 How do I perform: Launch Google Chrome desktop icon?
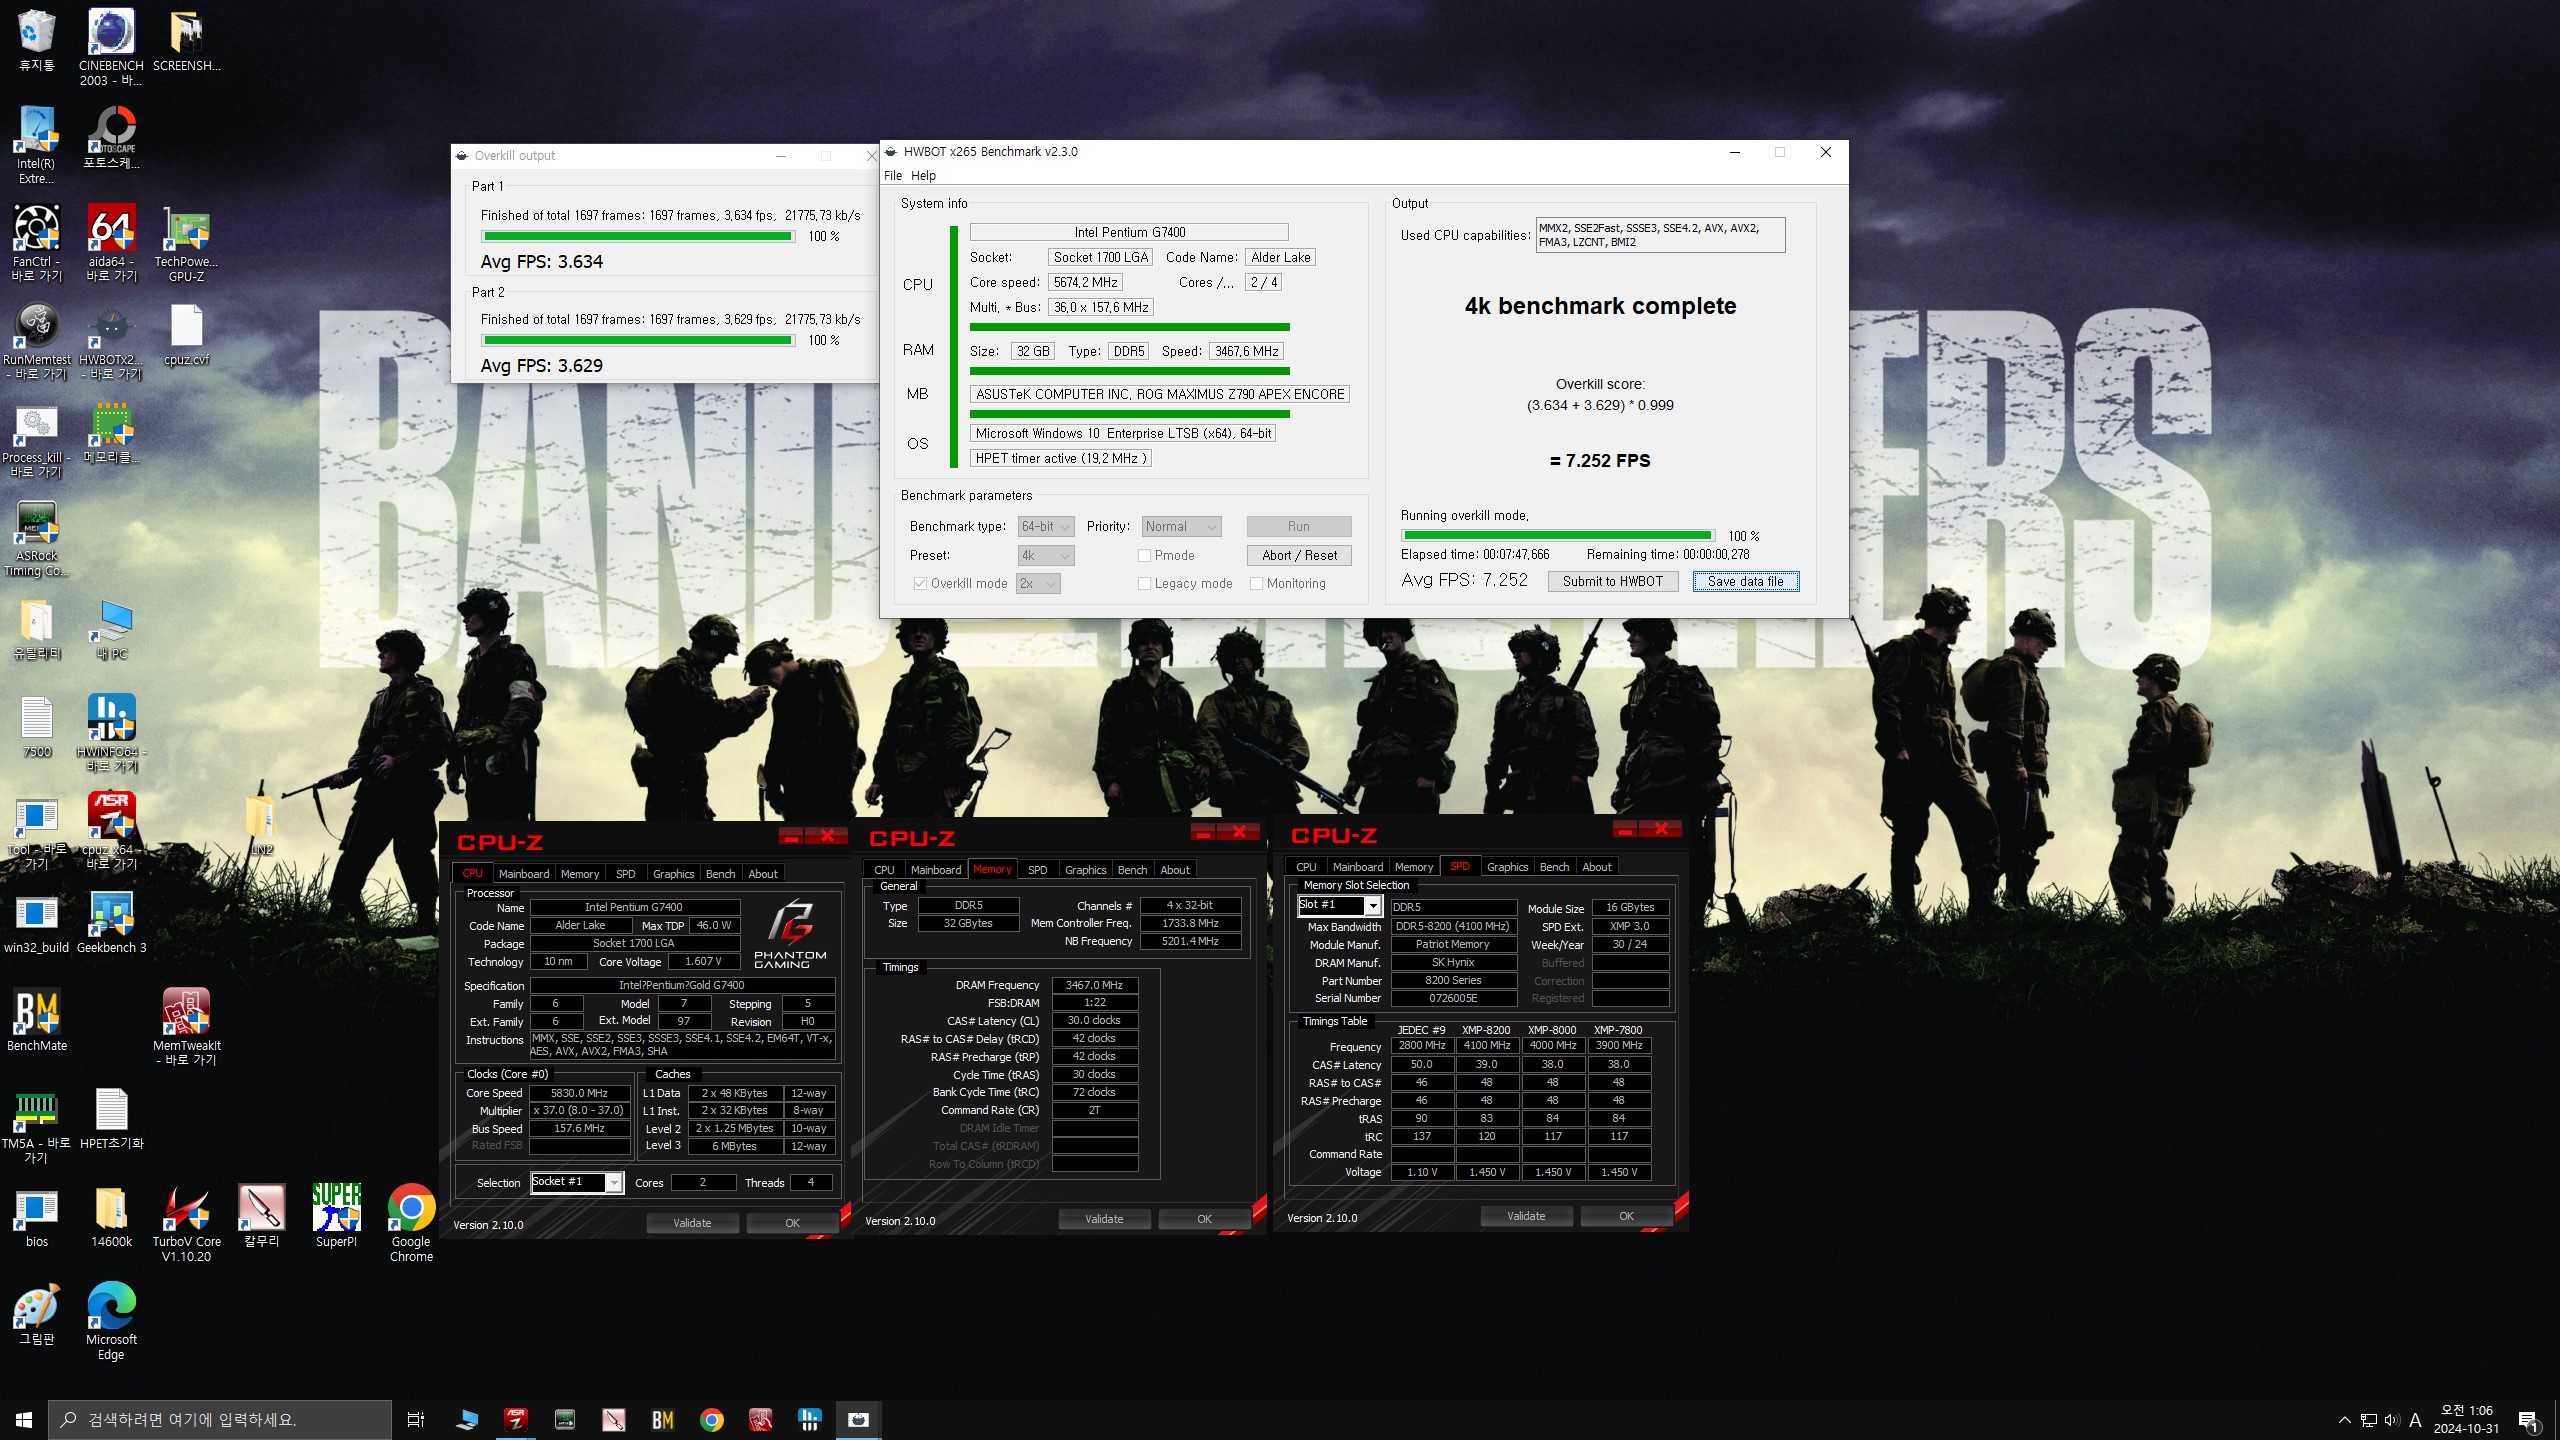[411, 1223]
